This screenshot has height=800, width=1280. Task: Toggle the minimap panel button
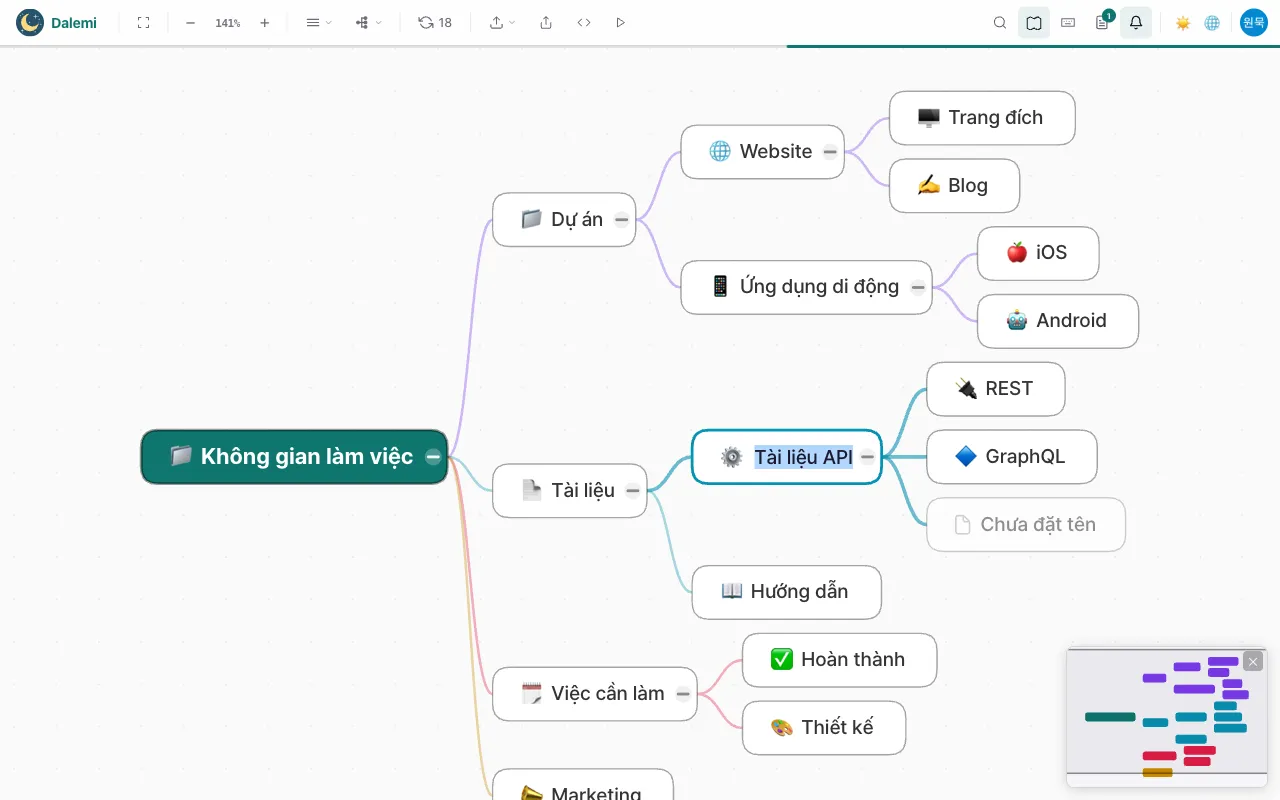(1034, 22)
